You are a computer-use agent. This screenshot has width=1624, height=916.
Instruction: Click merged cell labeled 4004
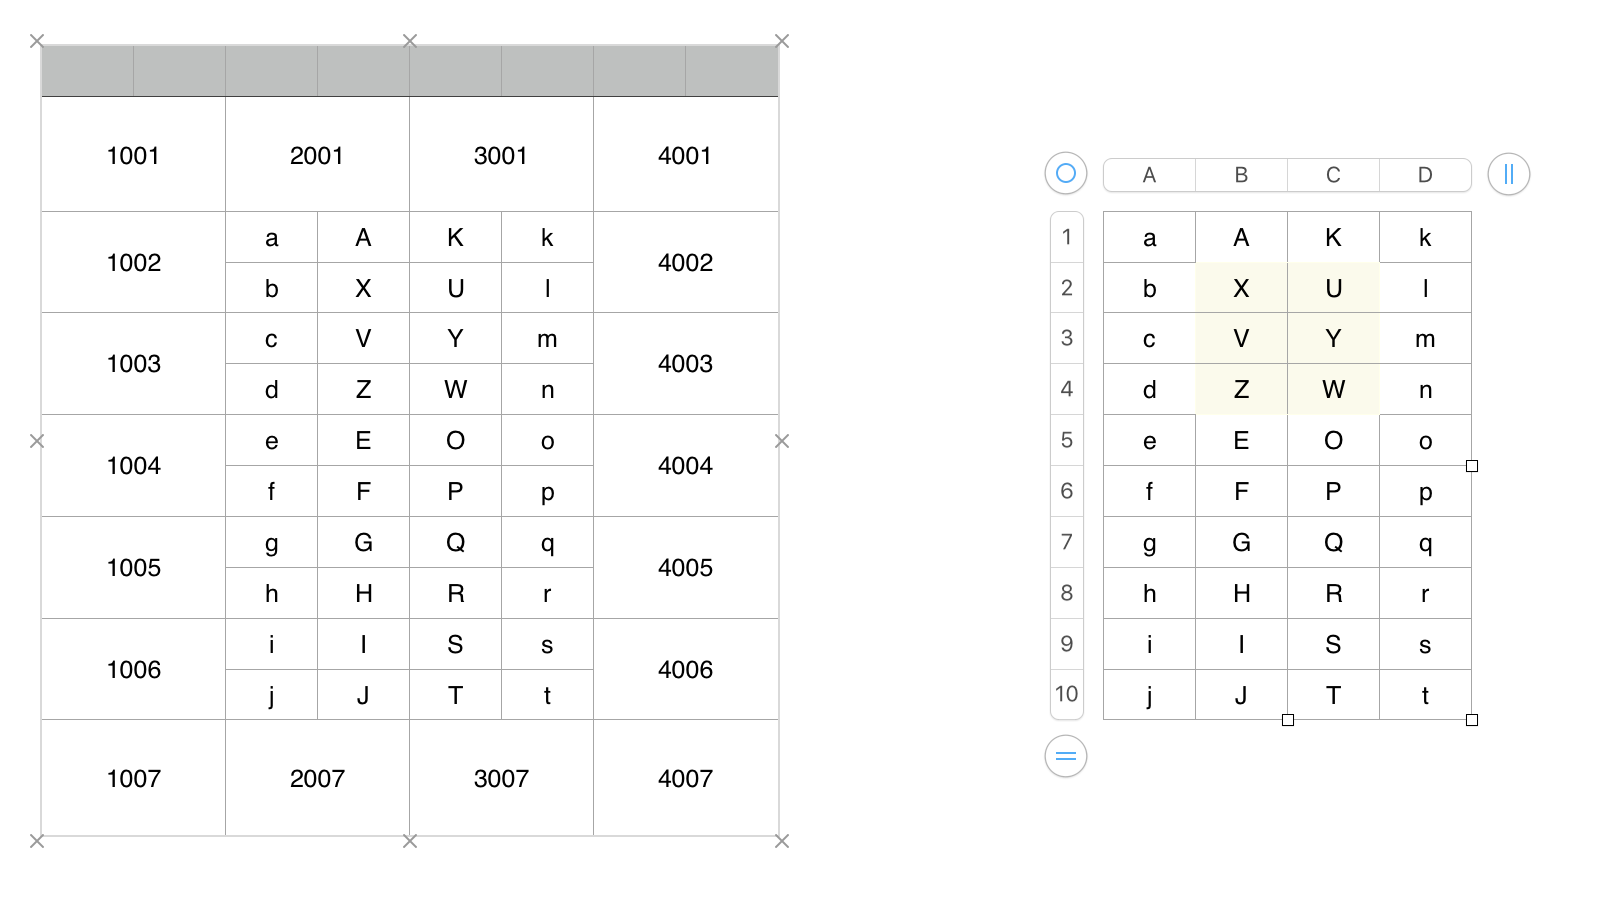[685, 465]
